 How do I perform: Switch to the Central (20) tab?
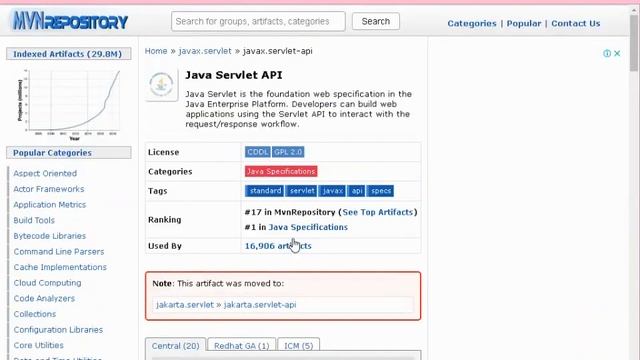[176, 346]
